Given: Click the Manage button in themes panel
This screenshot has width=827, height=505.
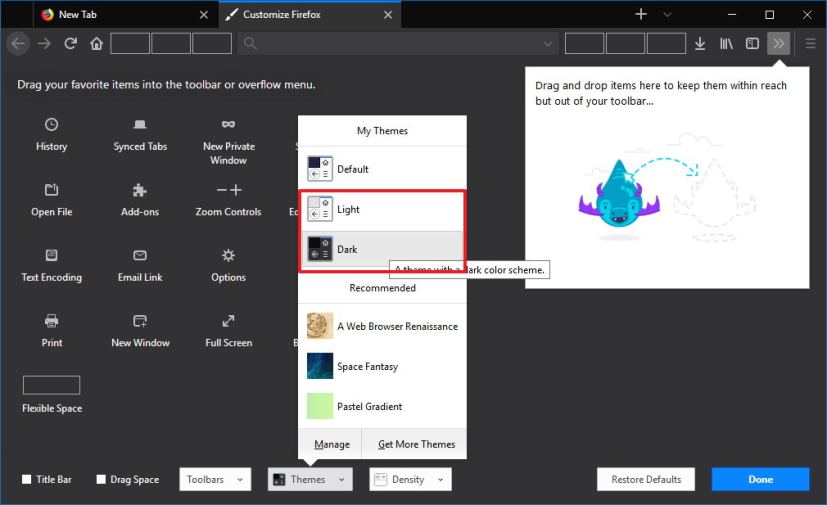Looking at the screenshot, I should point(332,444).
